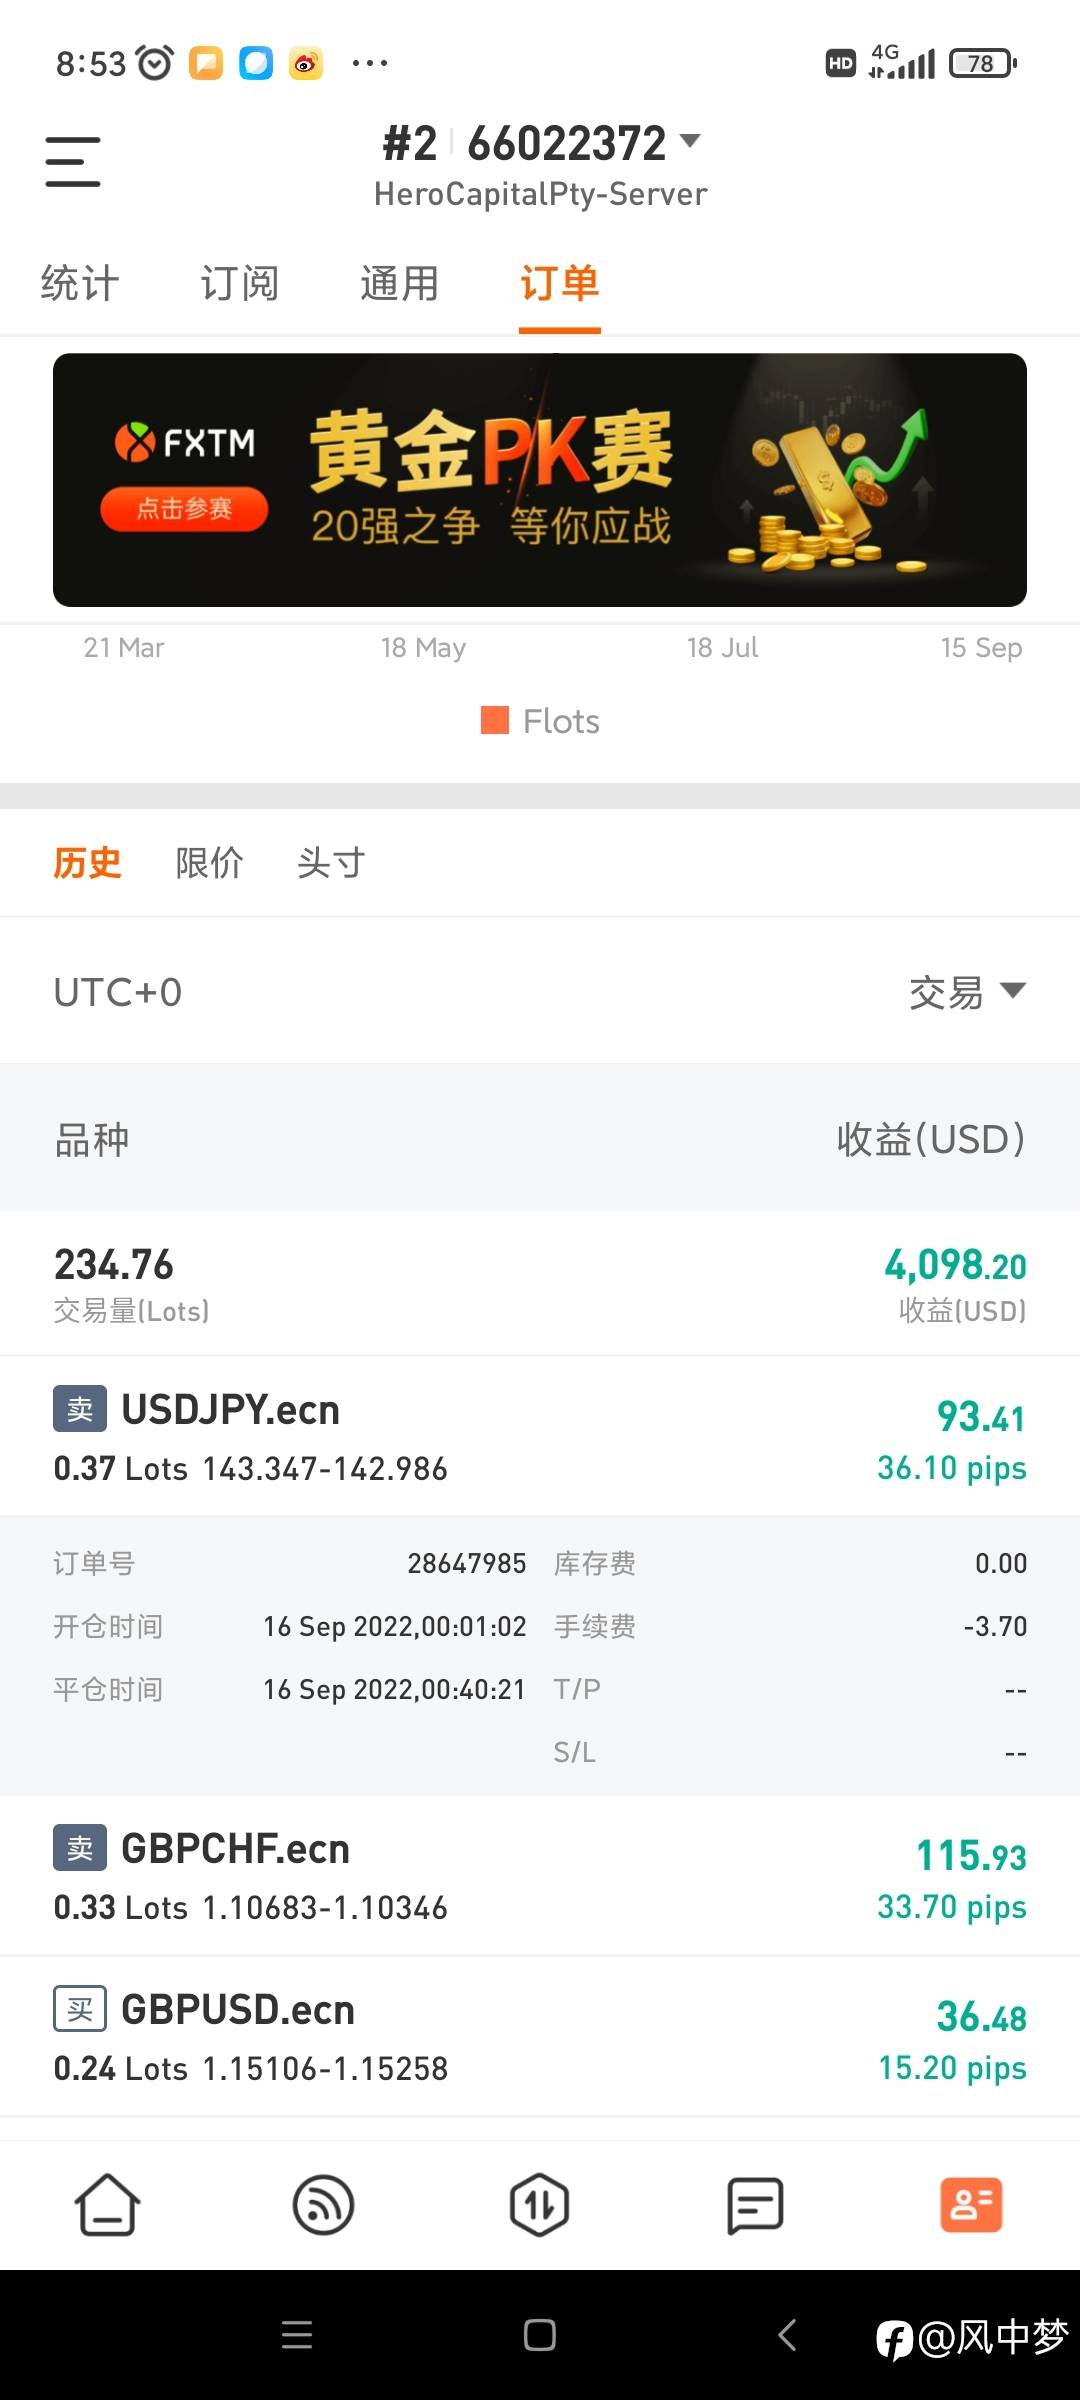
Task: Expand the GBPCHF.ecn order row
Action: tap(540, 1876)
